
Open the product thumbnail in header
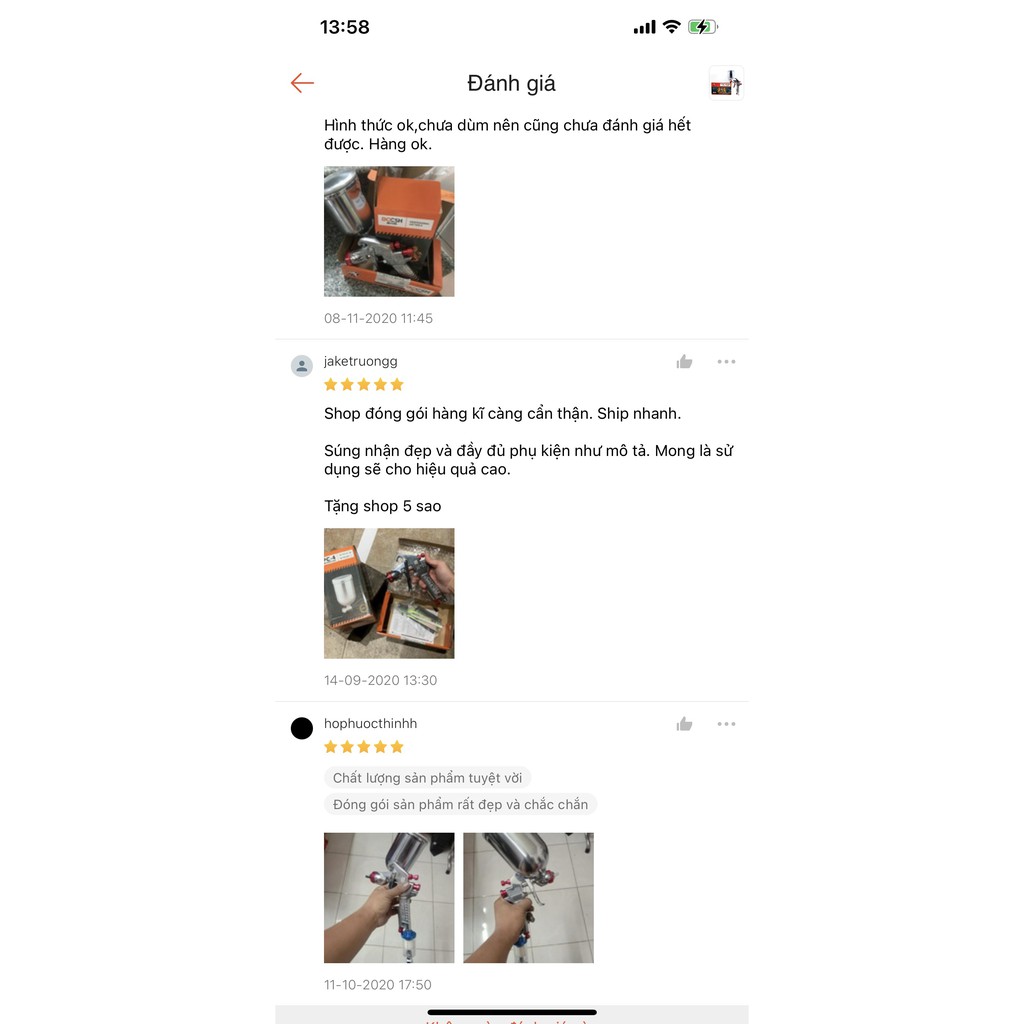[726, 83]
